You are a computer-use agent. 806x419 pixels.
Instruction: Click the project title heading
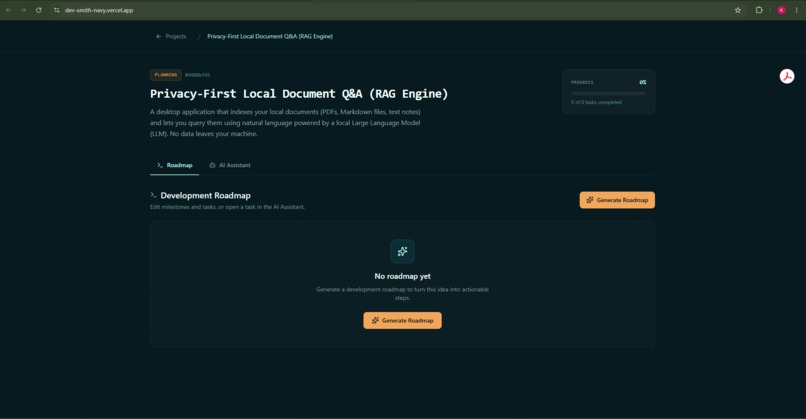point(299,94)
